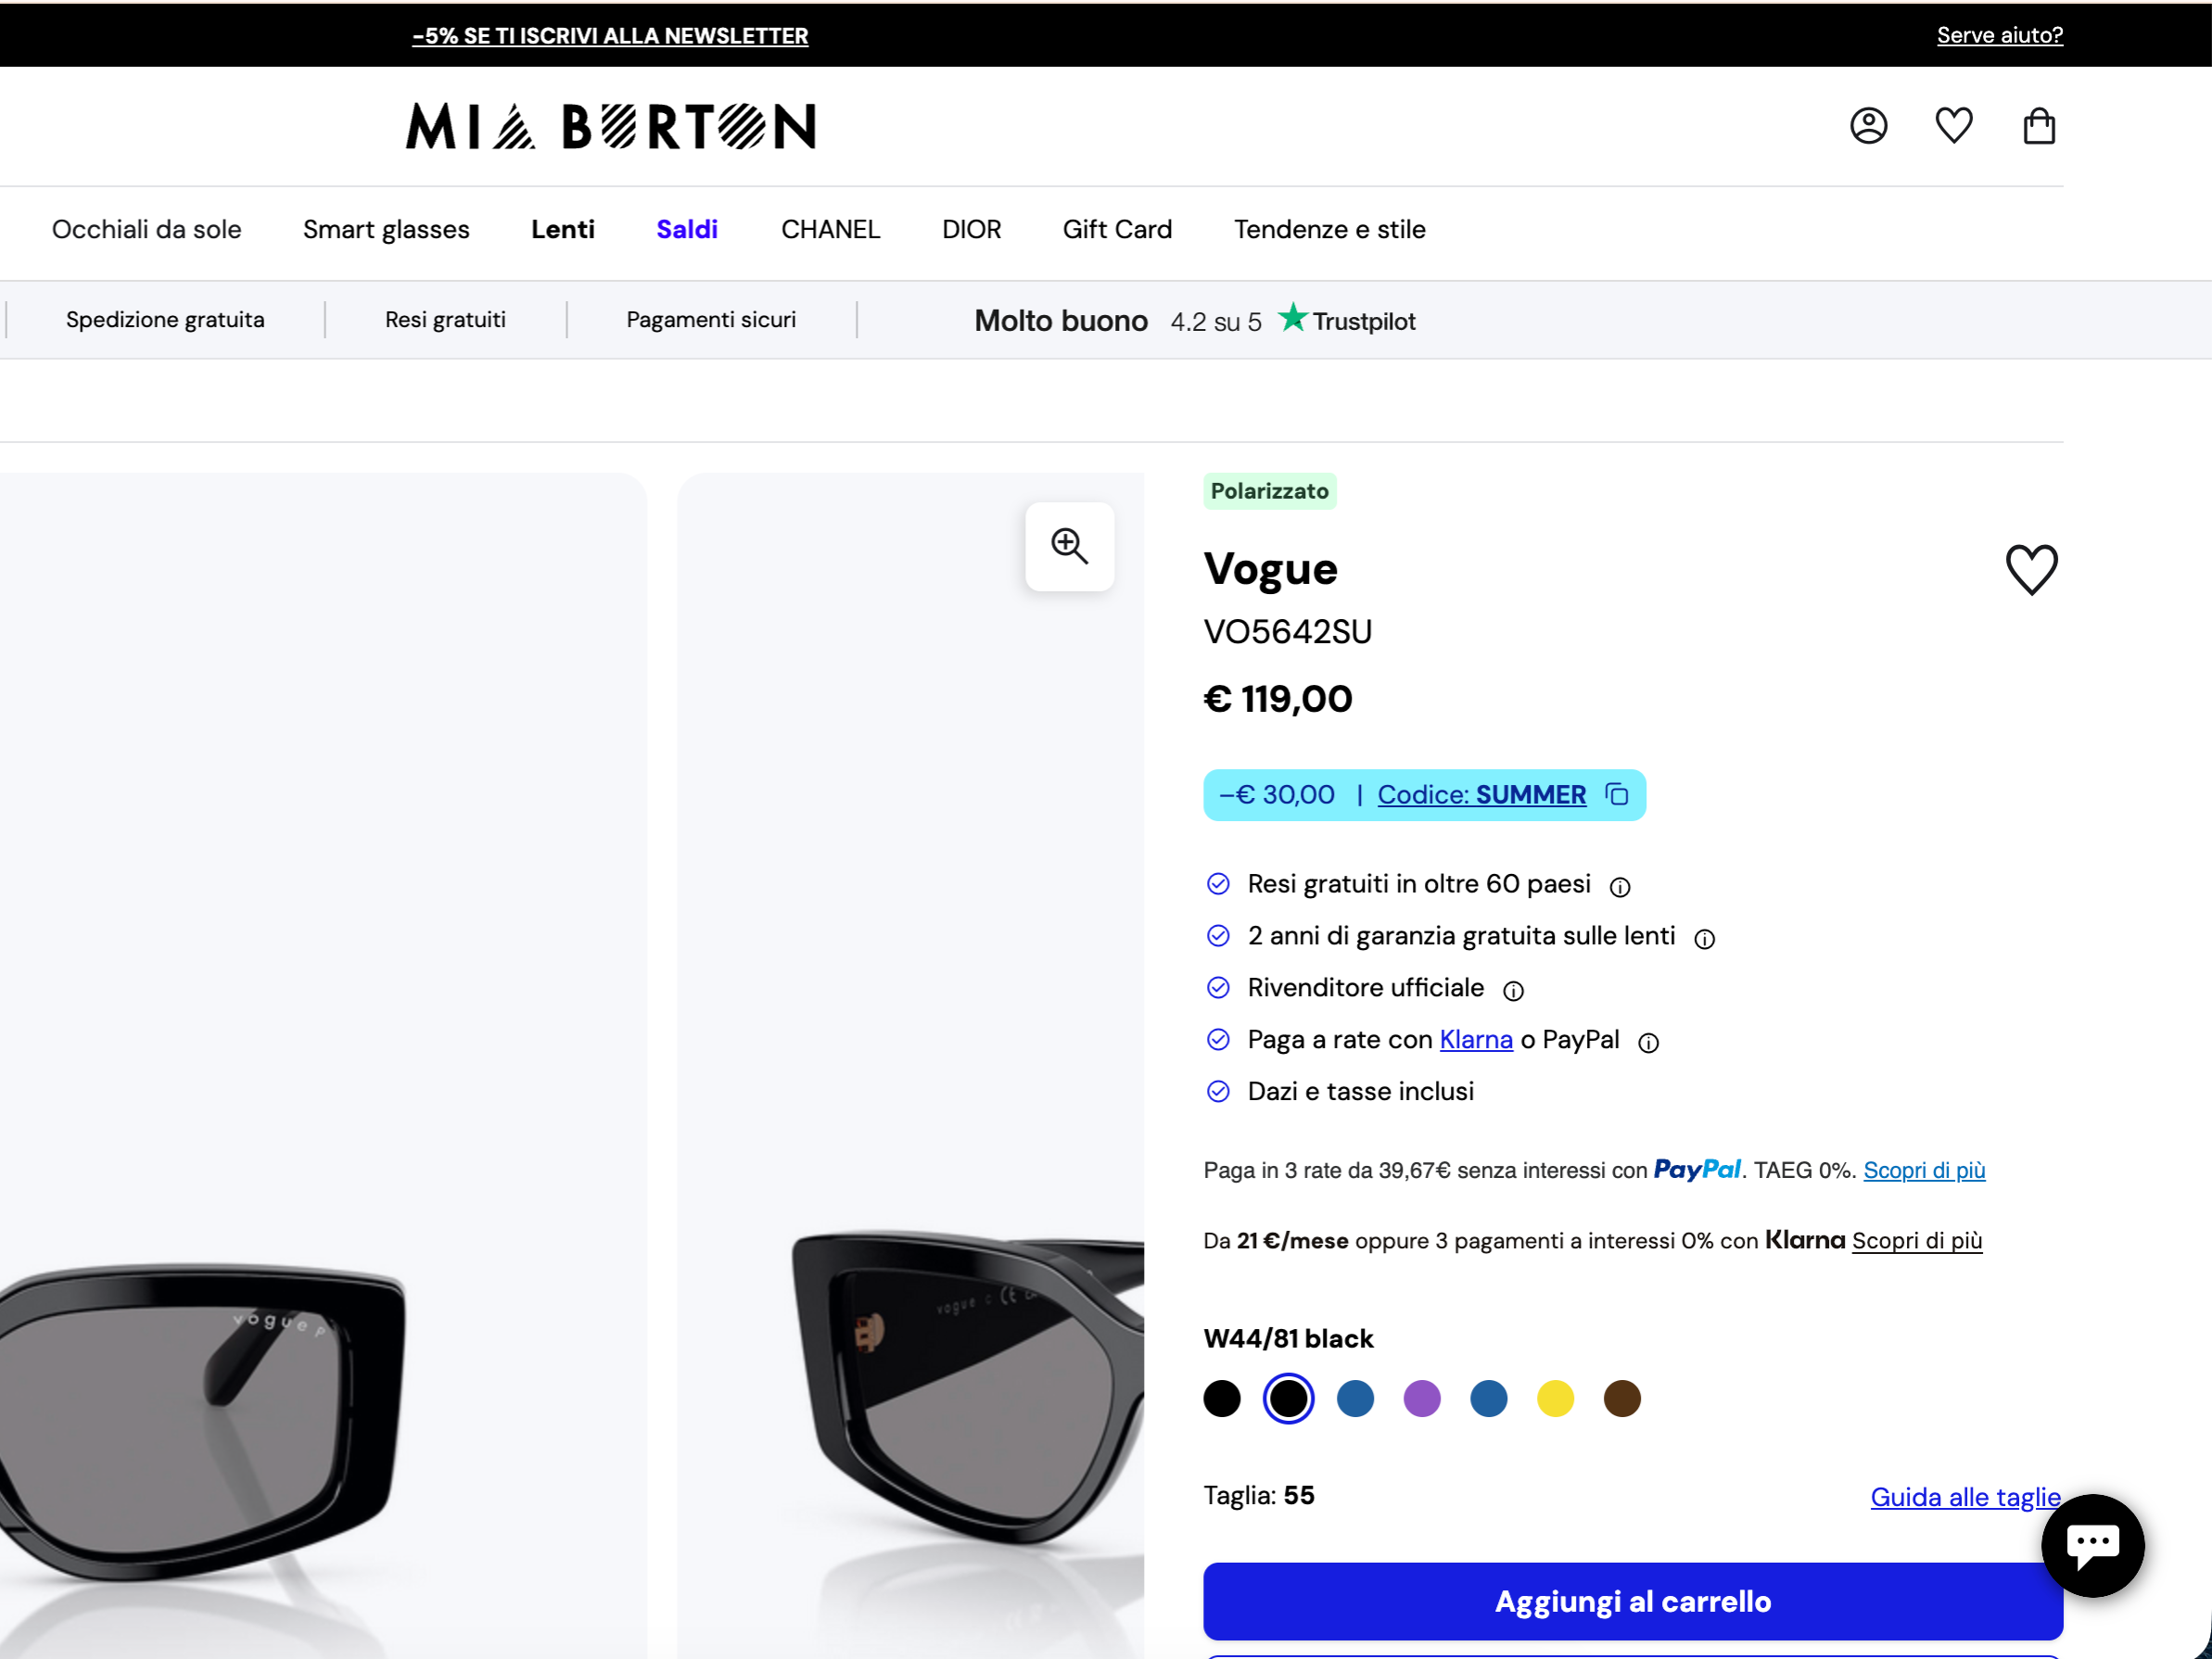Add Vogue VO5642SU to favorites heart
The width and height of the screenshot is (2212, 1659).
point(2031,570)
